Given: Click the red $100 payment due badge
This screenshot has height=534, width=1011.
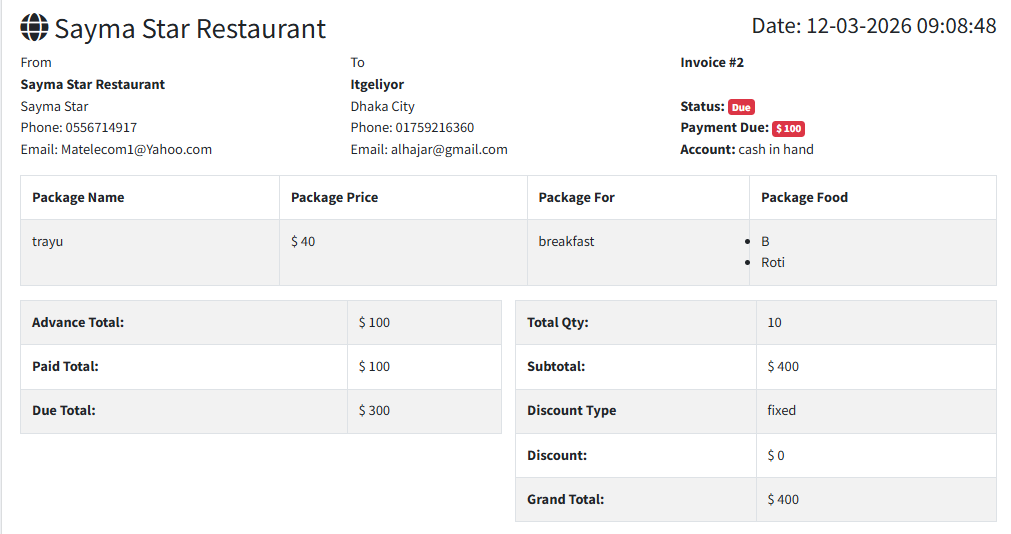Looking at the screenshot, I should pyautogui.click(x=788, y=129).
